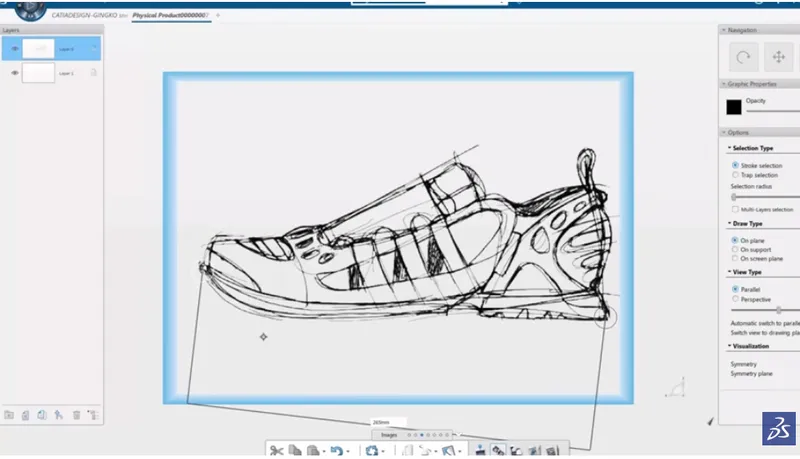The image size is (800, 459).
Task: Click the new layer folder icon
Action: 9,415
